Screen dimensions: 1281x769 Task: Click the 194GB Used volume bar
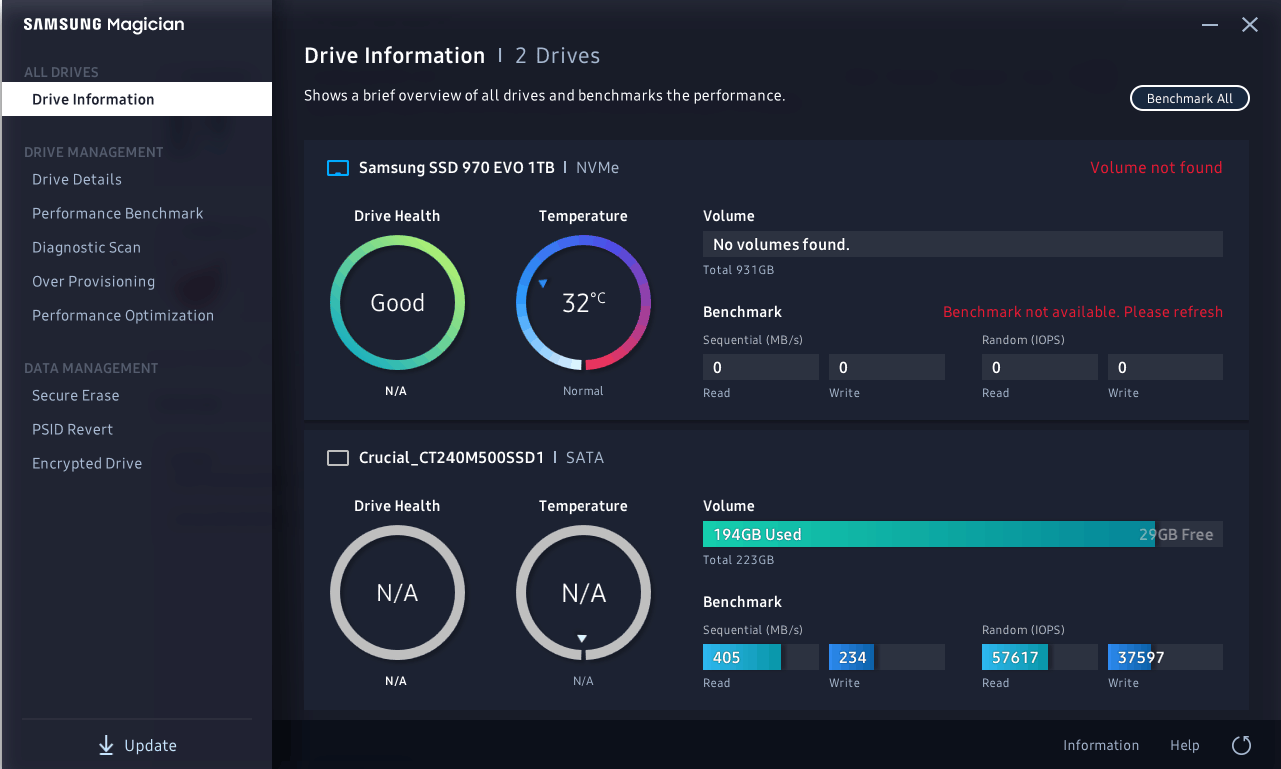[963, 534]
